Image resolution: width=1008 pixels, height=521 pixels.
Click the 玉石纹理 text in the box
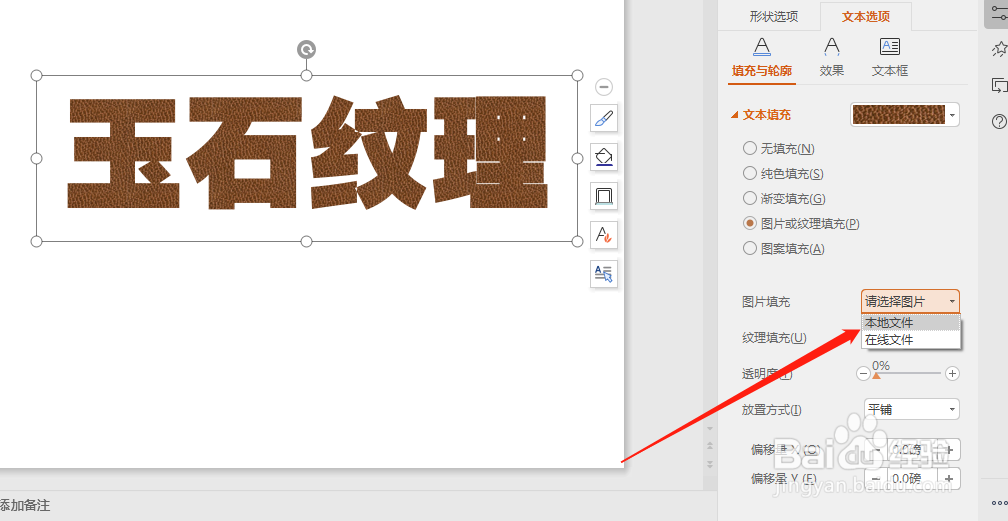click(x=307, y=153)
